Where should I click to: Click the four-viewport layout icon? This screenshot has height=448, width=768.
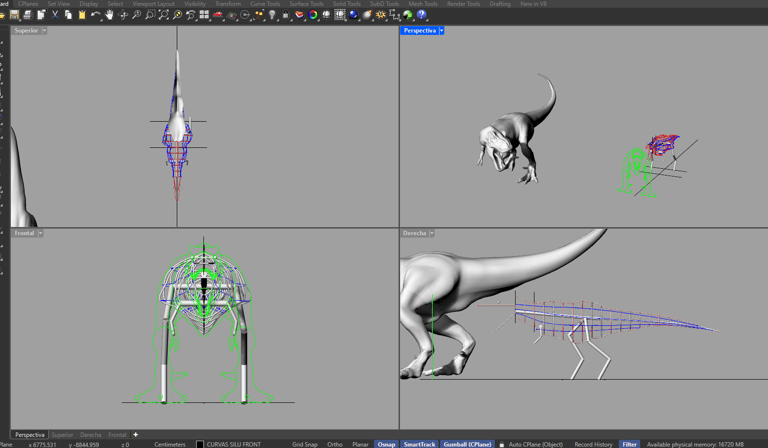(204, 15)
